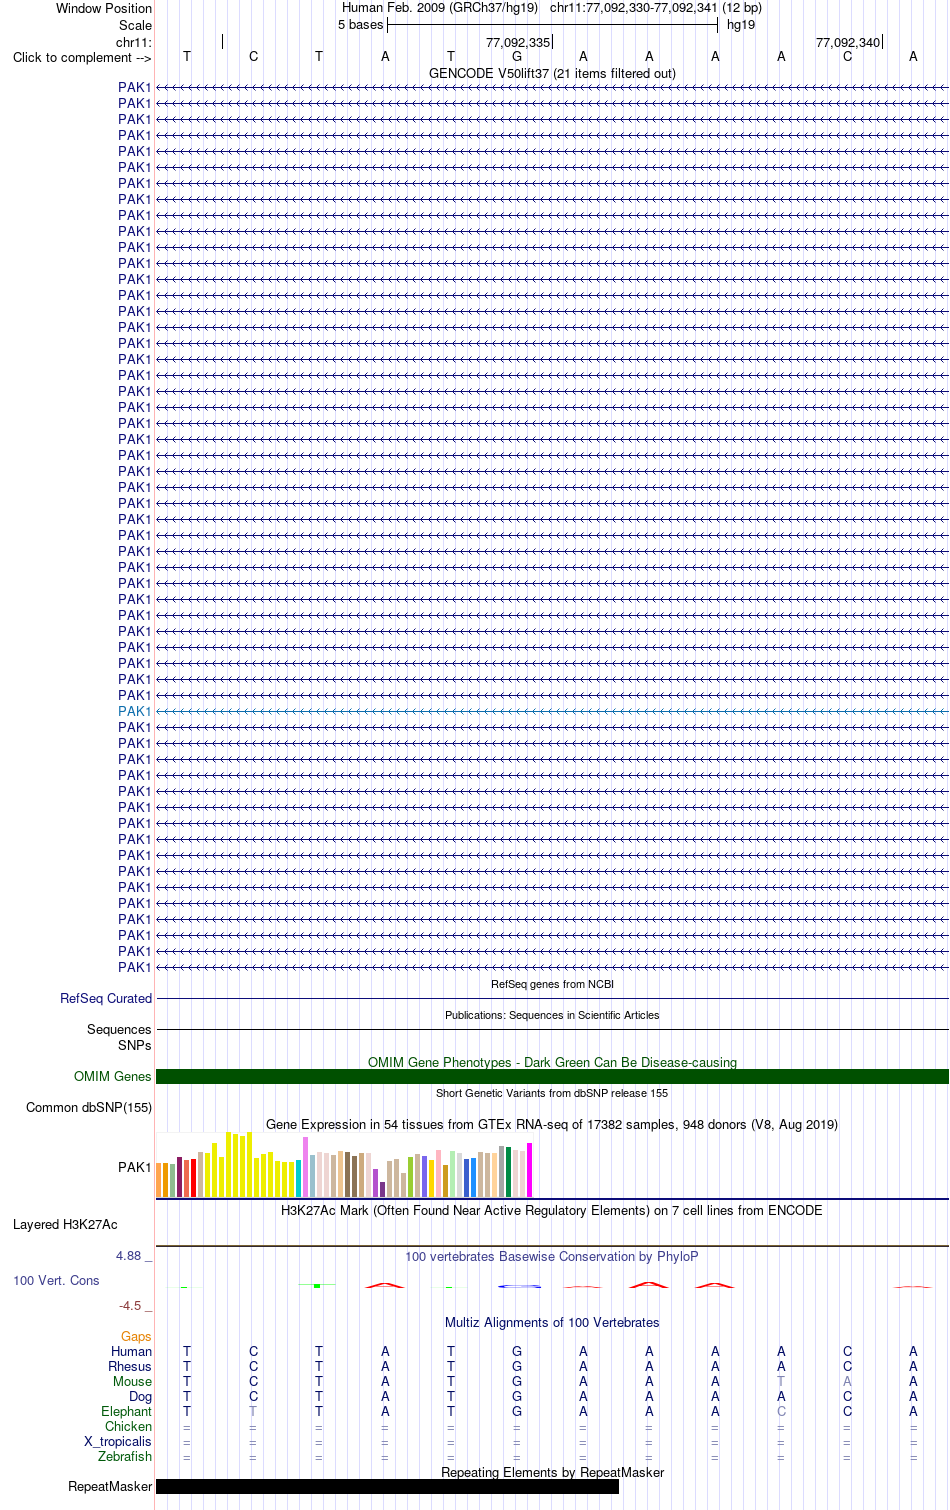Viewport: 950px width, 1510px height.
Task: Click the 'Click to complement -->' label
Action: coord(82,57)
